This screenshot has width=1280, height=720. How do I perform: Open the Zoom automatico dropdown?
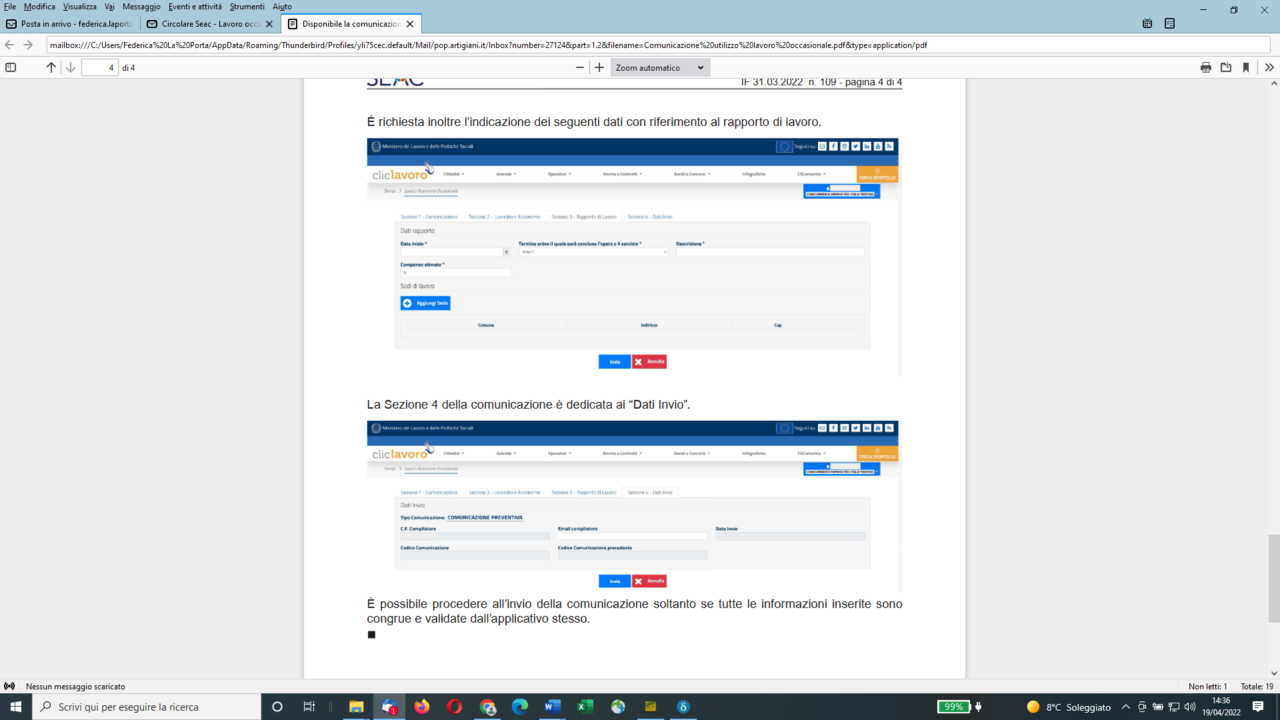tap(660, 68)
